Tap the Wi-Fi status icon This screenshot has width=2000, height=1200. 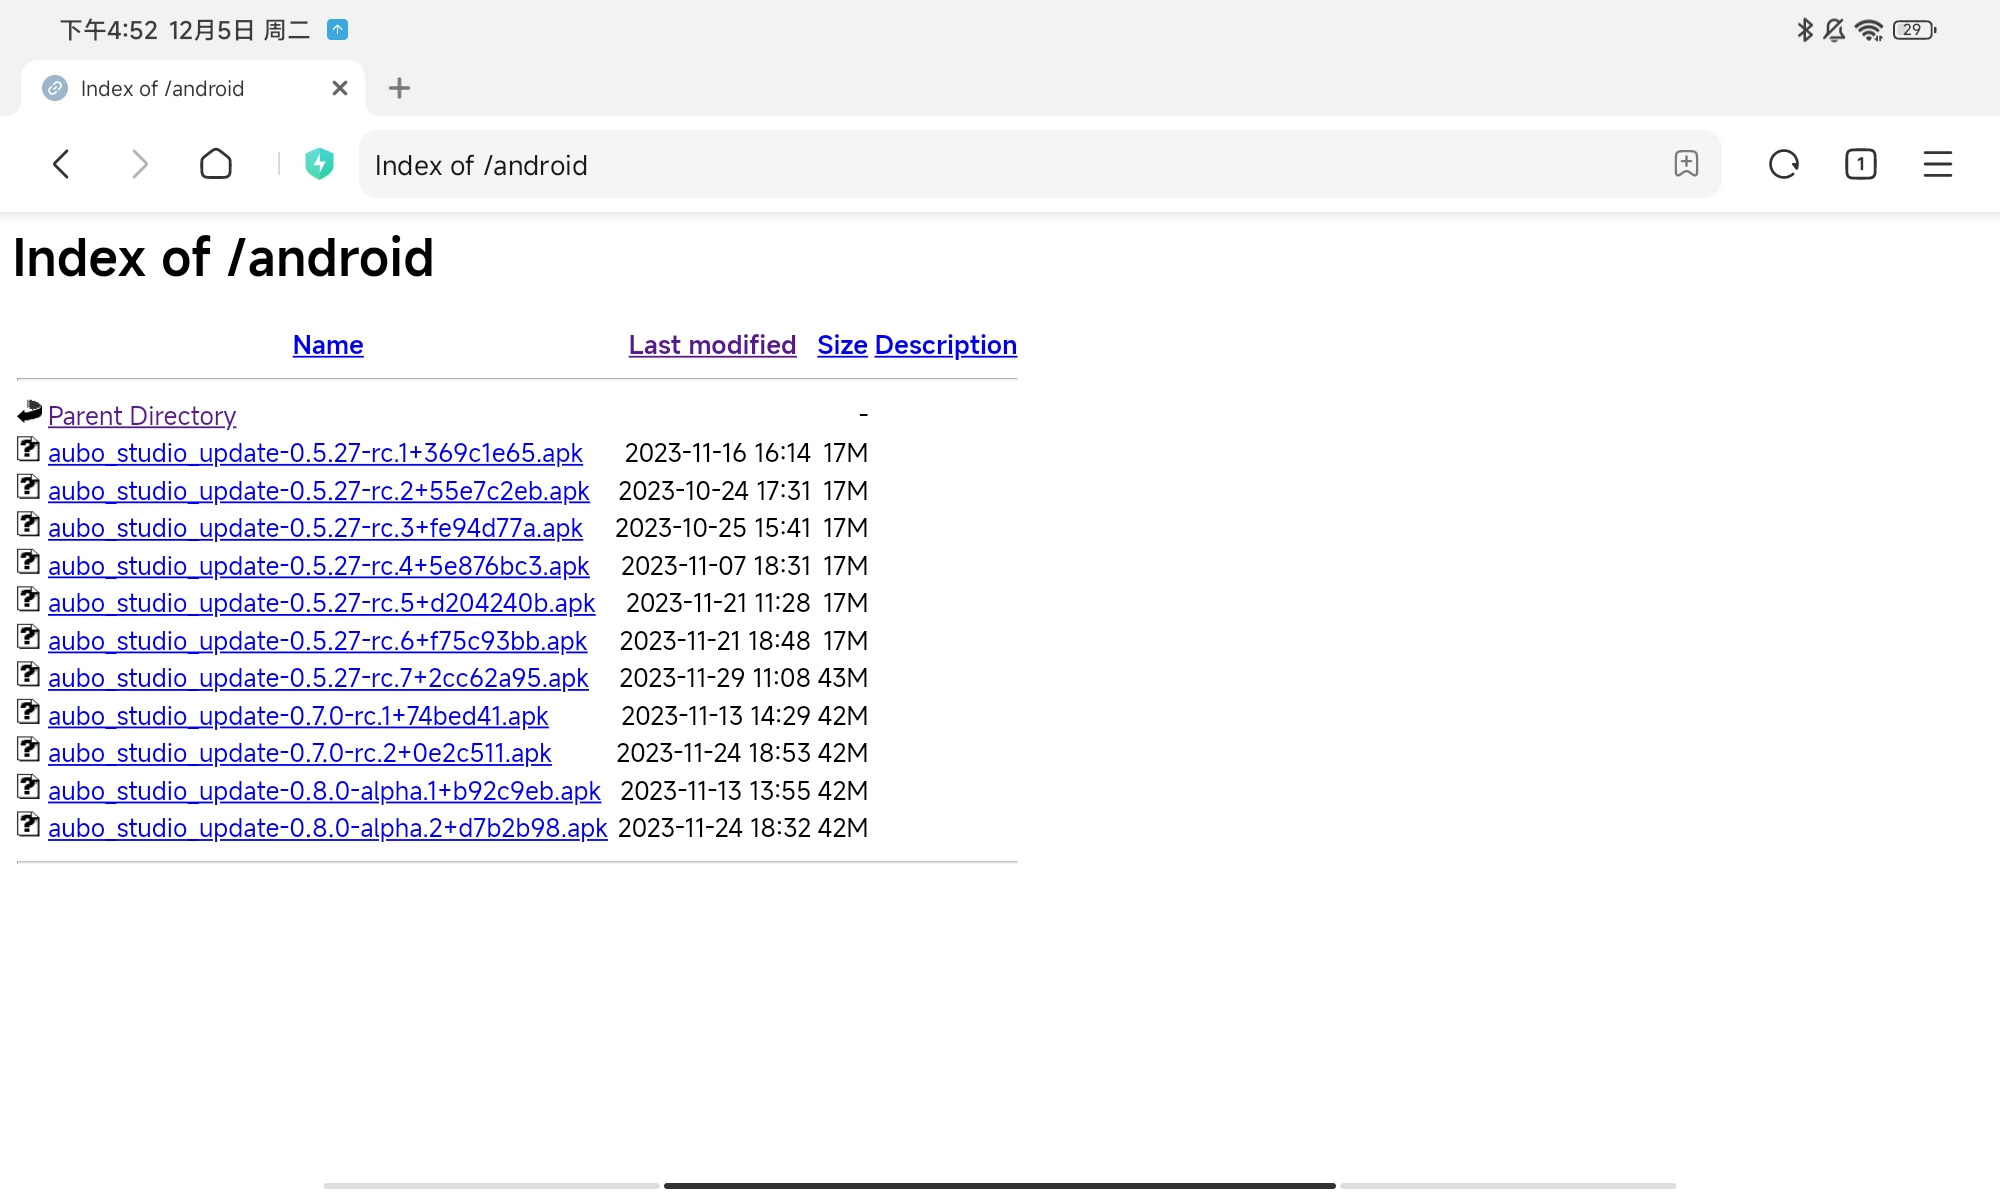point(1869,30)
